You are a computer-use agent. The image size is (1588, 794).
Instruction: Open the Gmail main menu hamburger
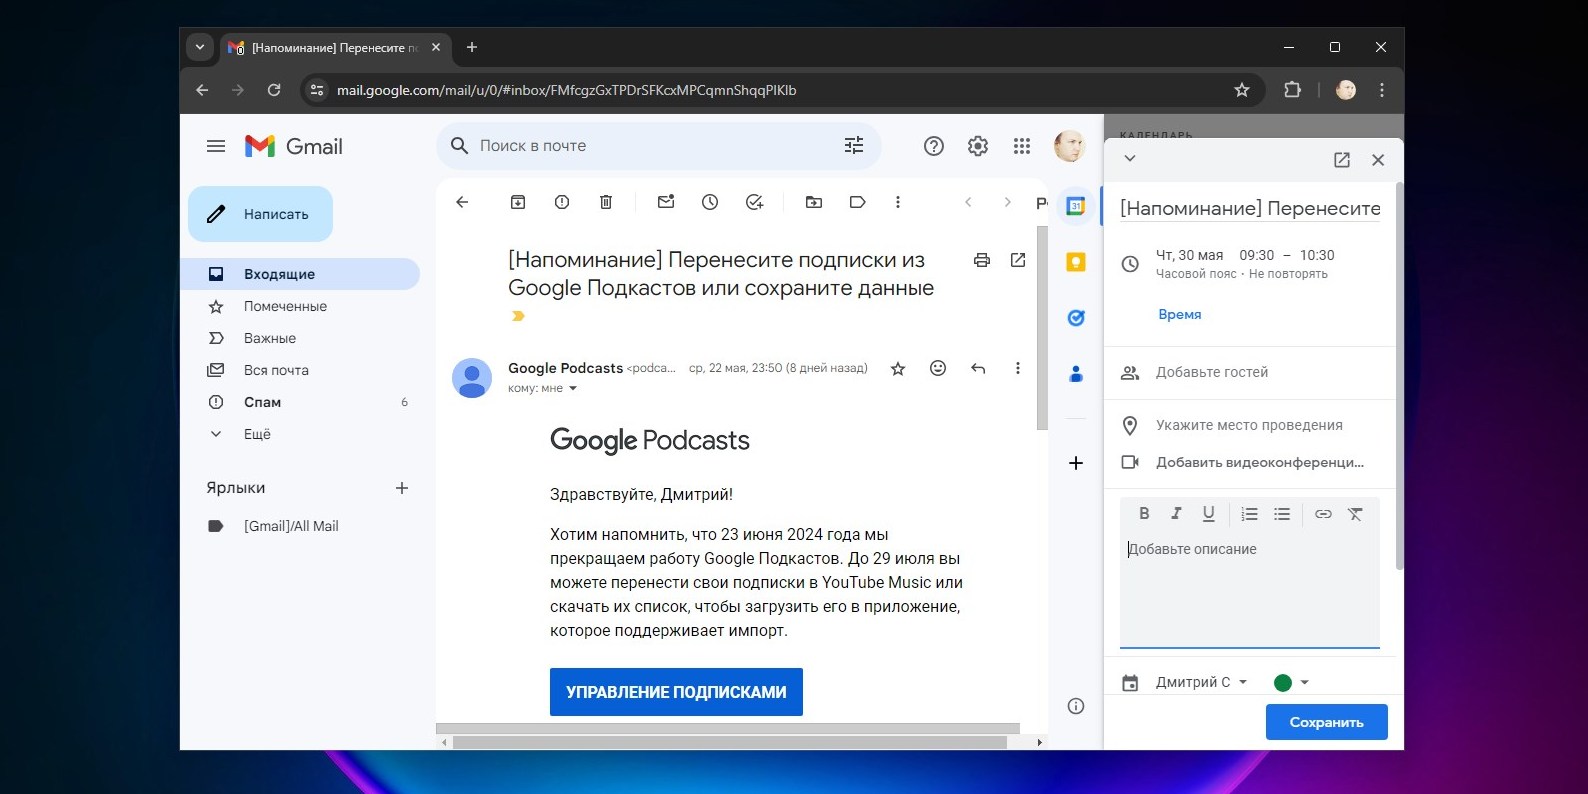click(x=216, y=146)
